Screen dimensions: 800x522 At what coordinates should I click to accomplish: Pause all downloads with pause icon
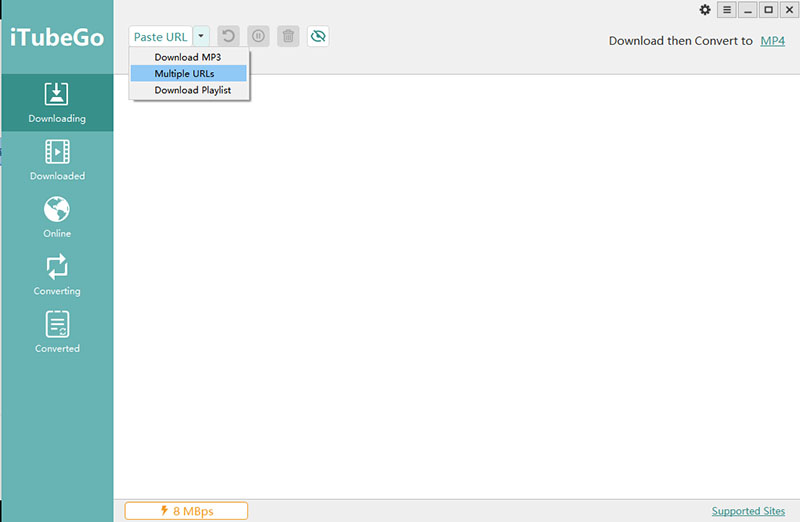click(259, 36)
